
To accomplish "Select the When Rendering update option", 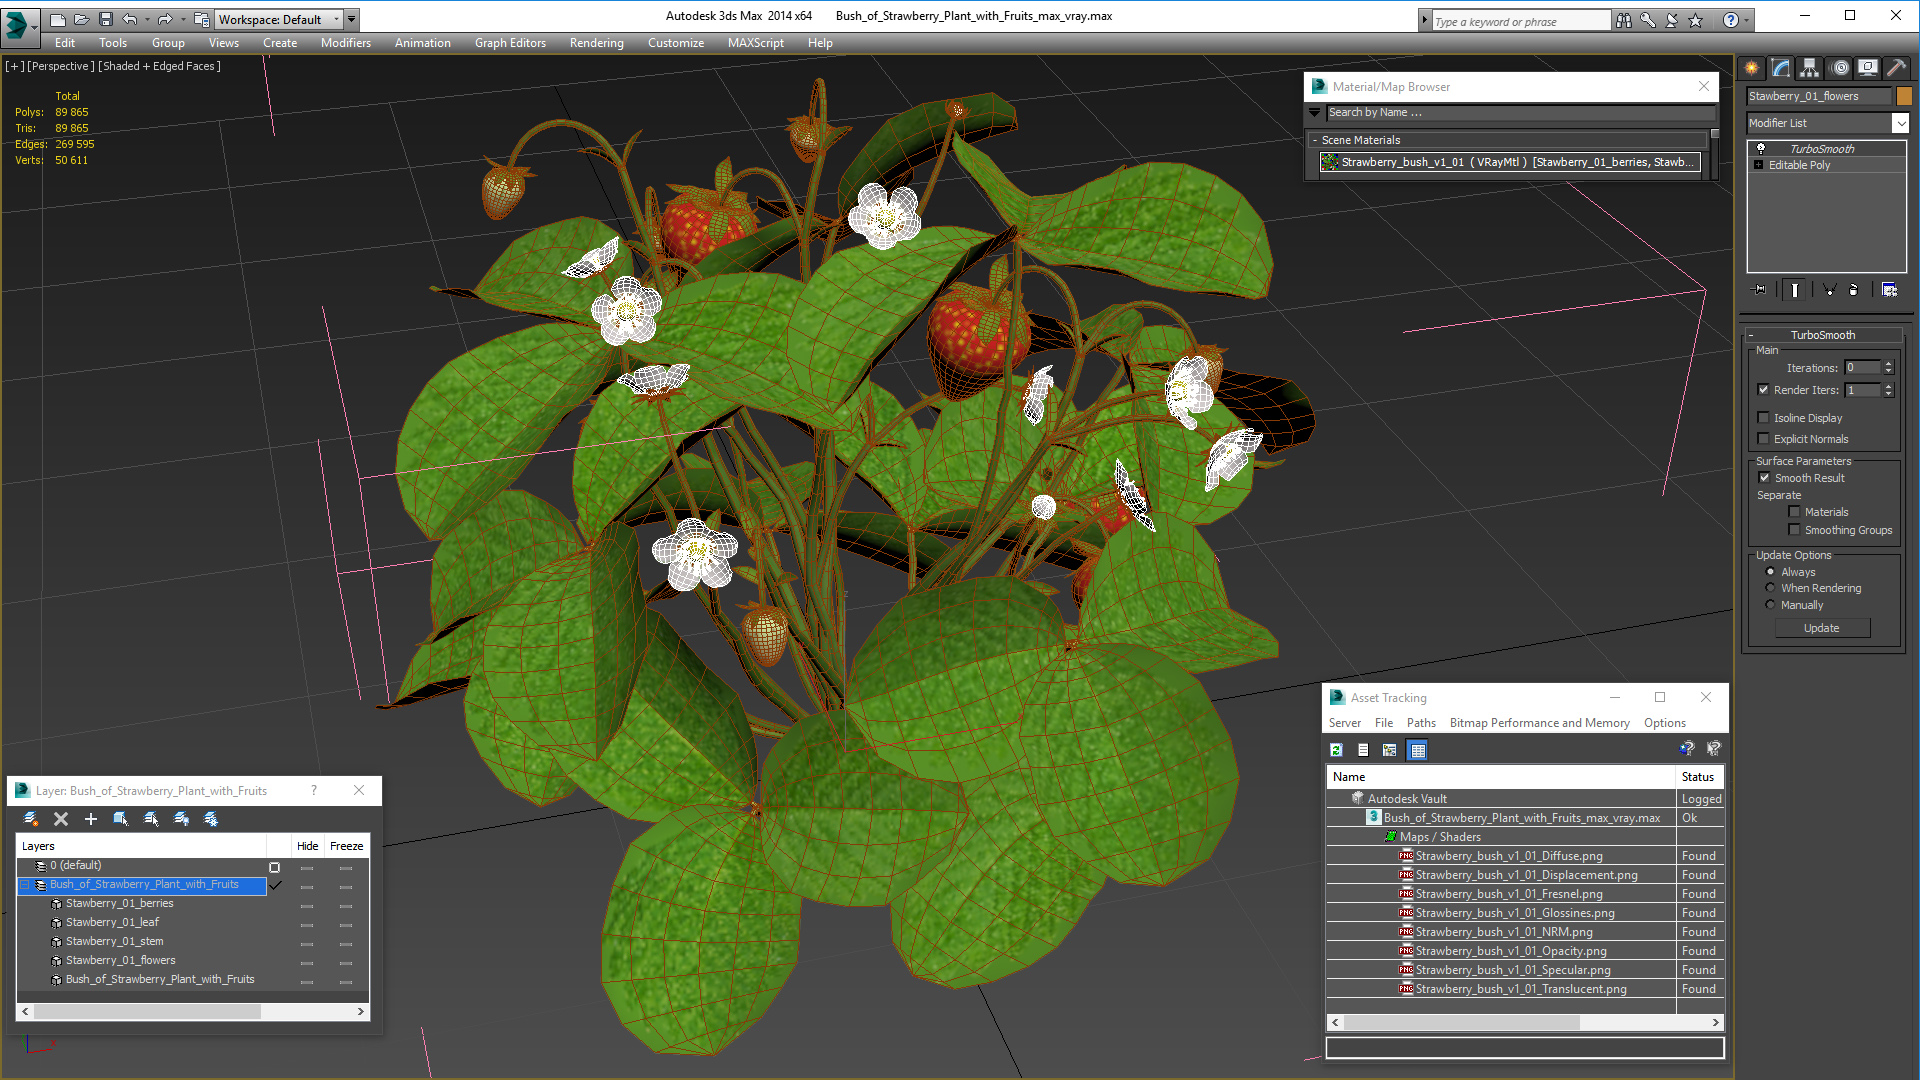I will pyautogui.click(x=1770, y=588).
